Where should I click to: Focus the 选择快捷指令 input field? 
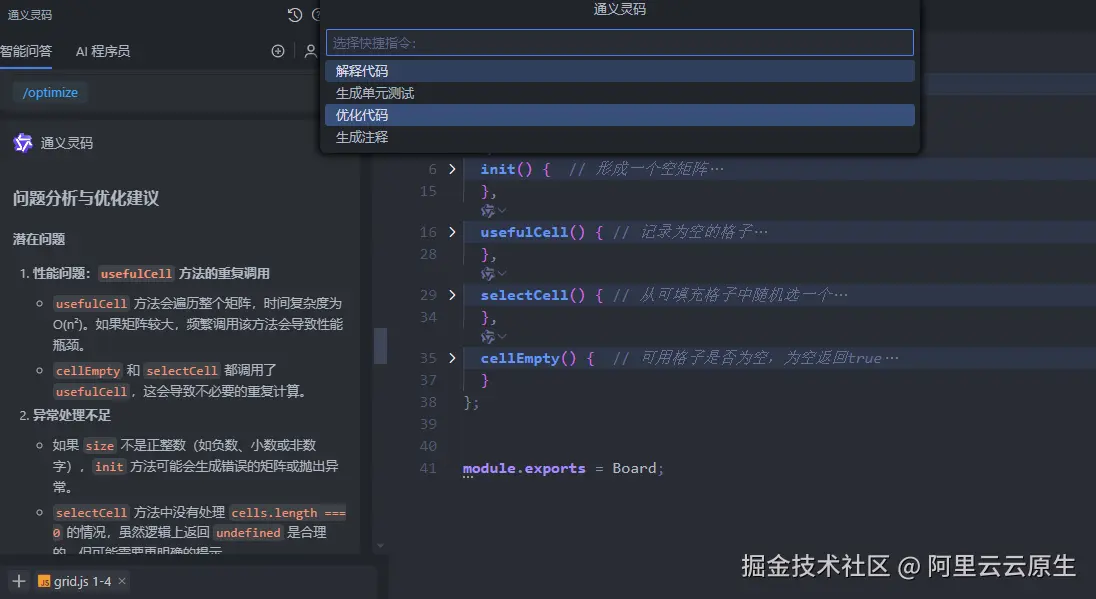[619, 43]
